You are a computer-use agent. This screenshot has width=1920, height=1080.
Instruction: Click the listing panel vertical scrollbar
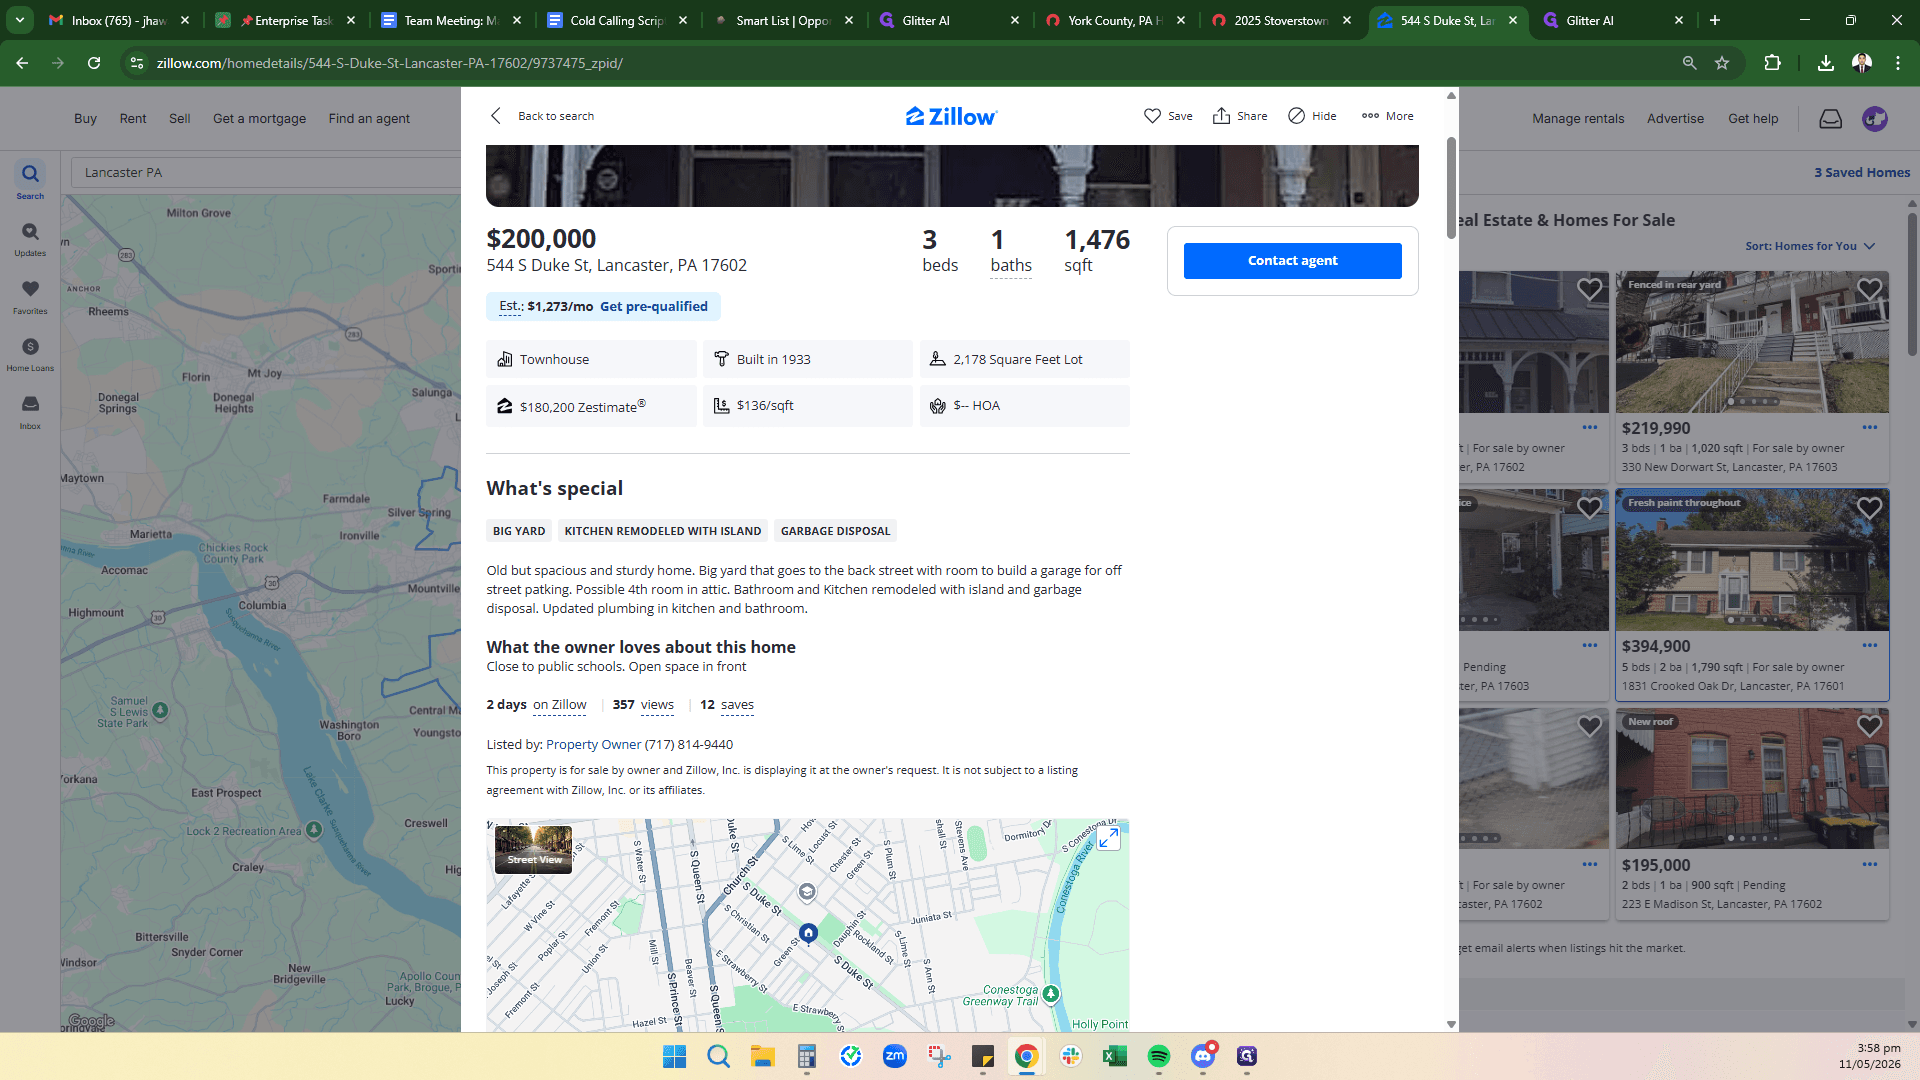click(1451, 188)
